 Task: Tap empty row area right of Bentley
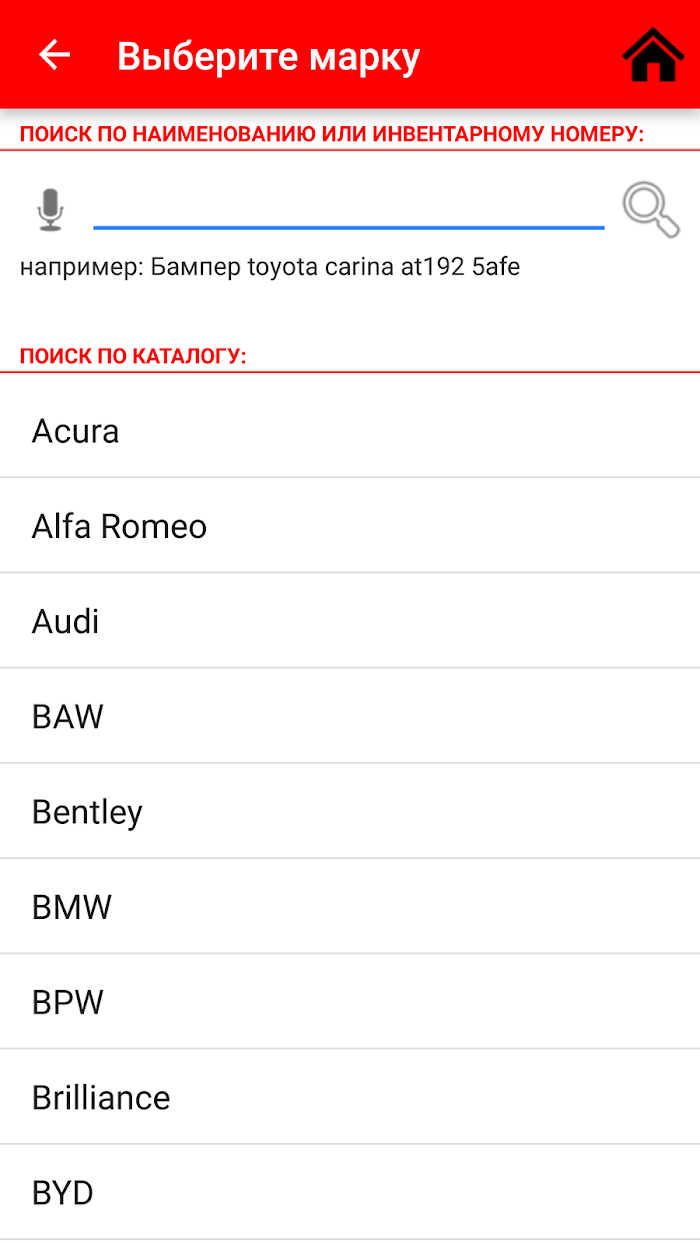[x=420, y=811]
